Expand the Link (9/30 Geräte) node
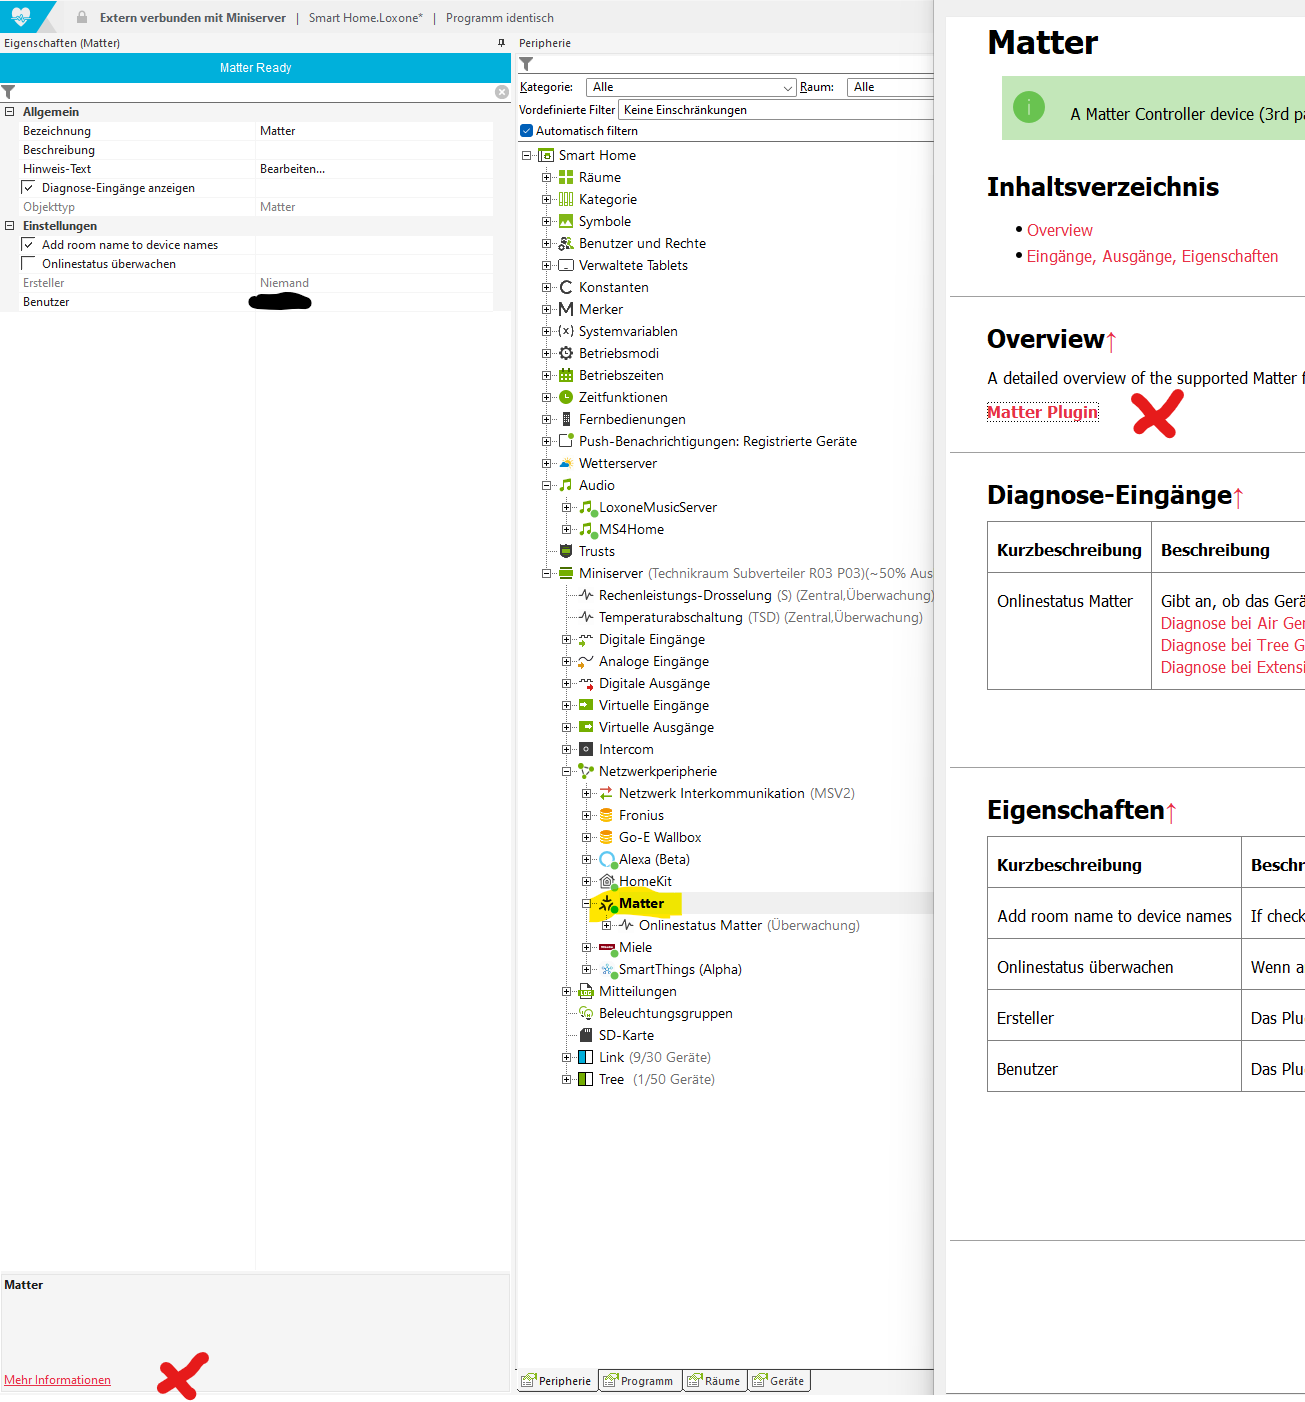Viewport: 1305px width, 1402px height. pyautogui.click(x=566, y=1057)
